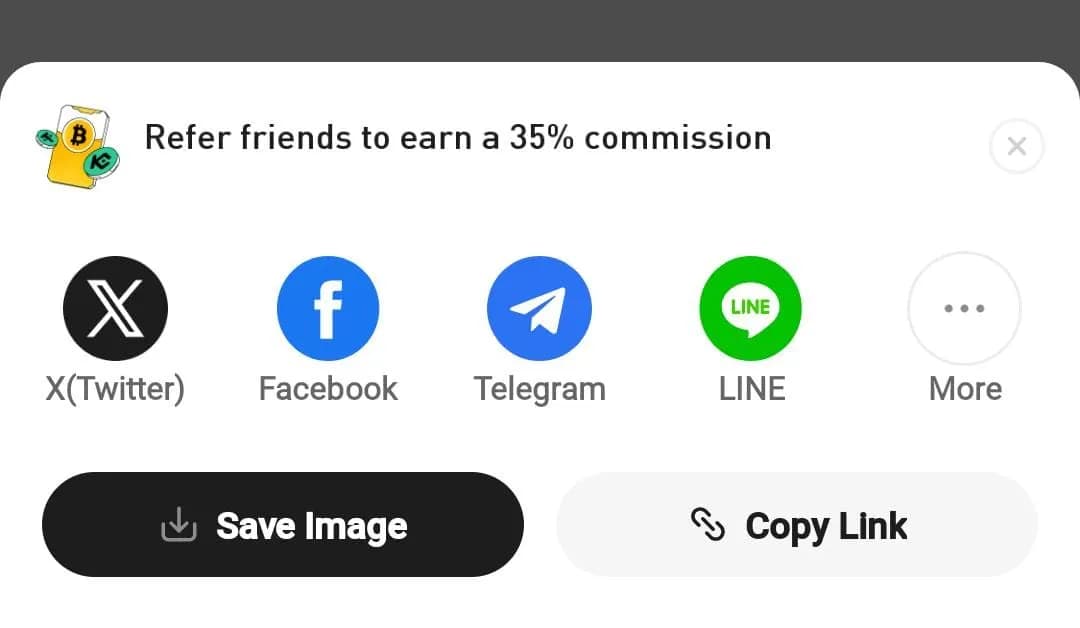The height and width of the screenshot is (628, 1080).
Task: Click the Copy Link button text
Action: pyautogui.click(x=826, y=527)
